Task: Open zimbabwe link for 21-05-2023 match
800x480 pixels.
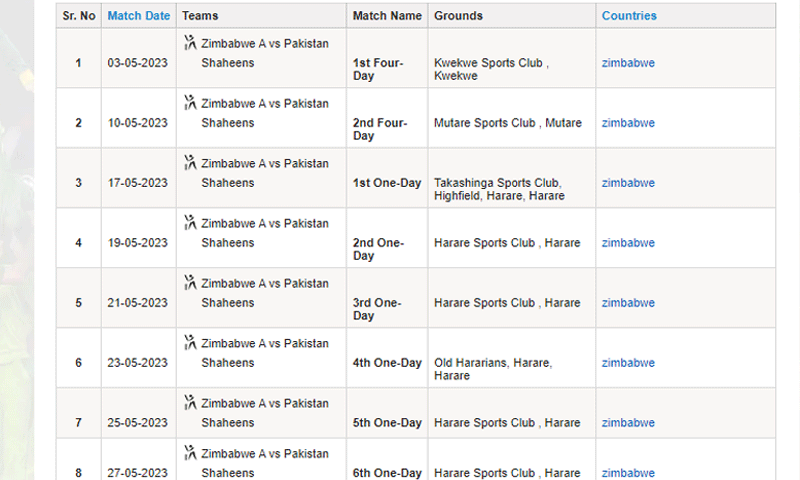Action: [628, 302]
